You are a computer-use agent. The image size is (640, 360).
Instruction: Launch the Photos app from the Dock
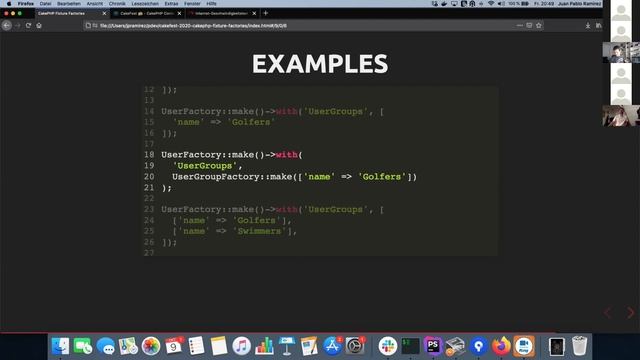coord(151,346)
